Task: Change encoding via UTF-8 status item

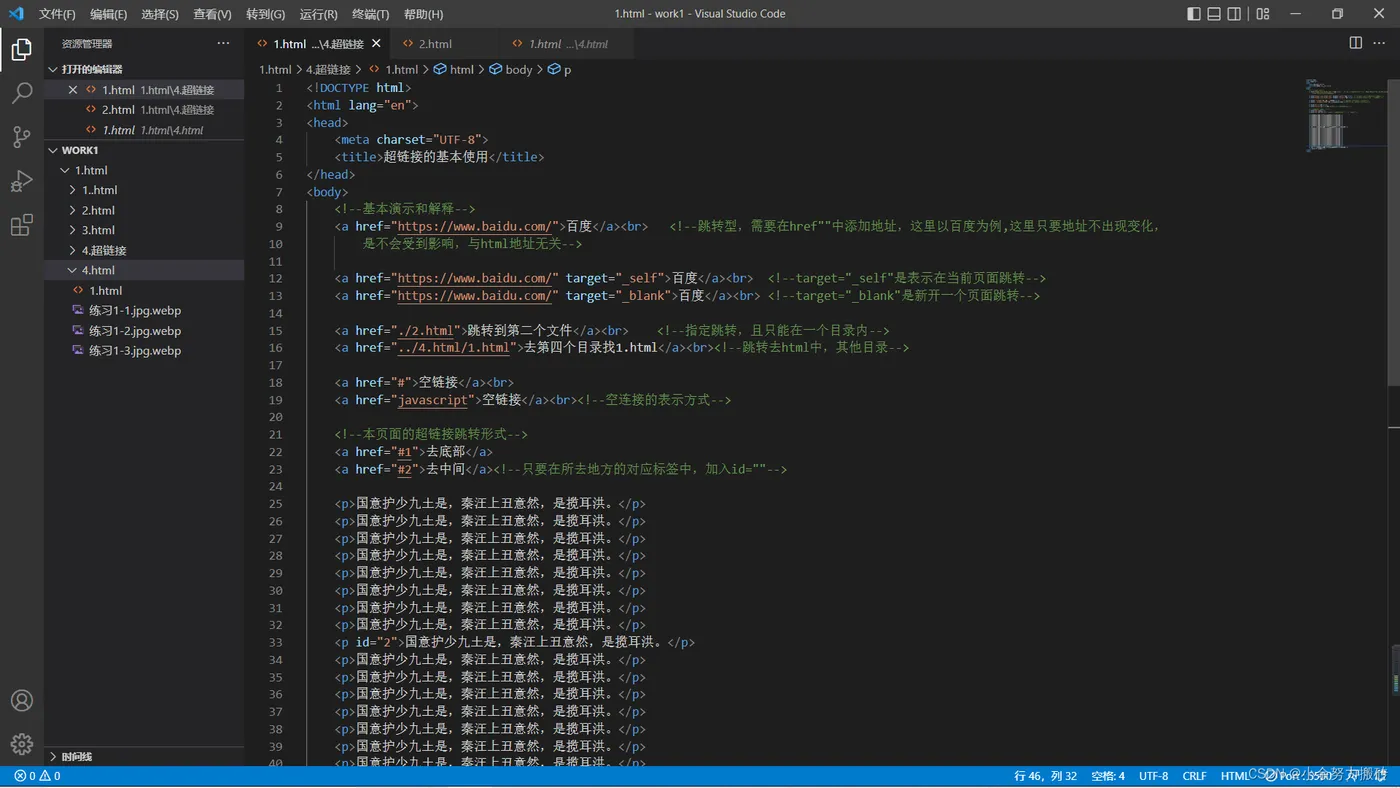Action: pos(1153,776)
